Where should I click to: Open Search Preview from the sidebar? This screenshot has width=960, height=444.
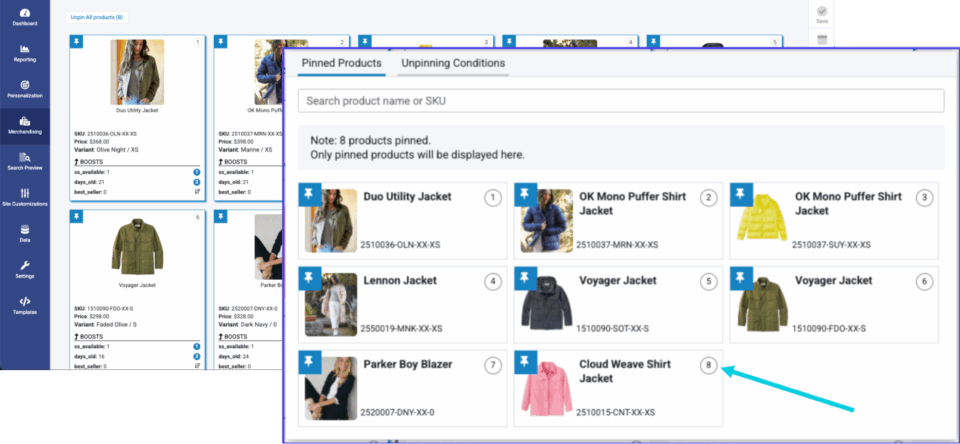[x=25, y=160]
